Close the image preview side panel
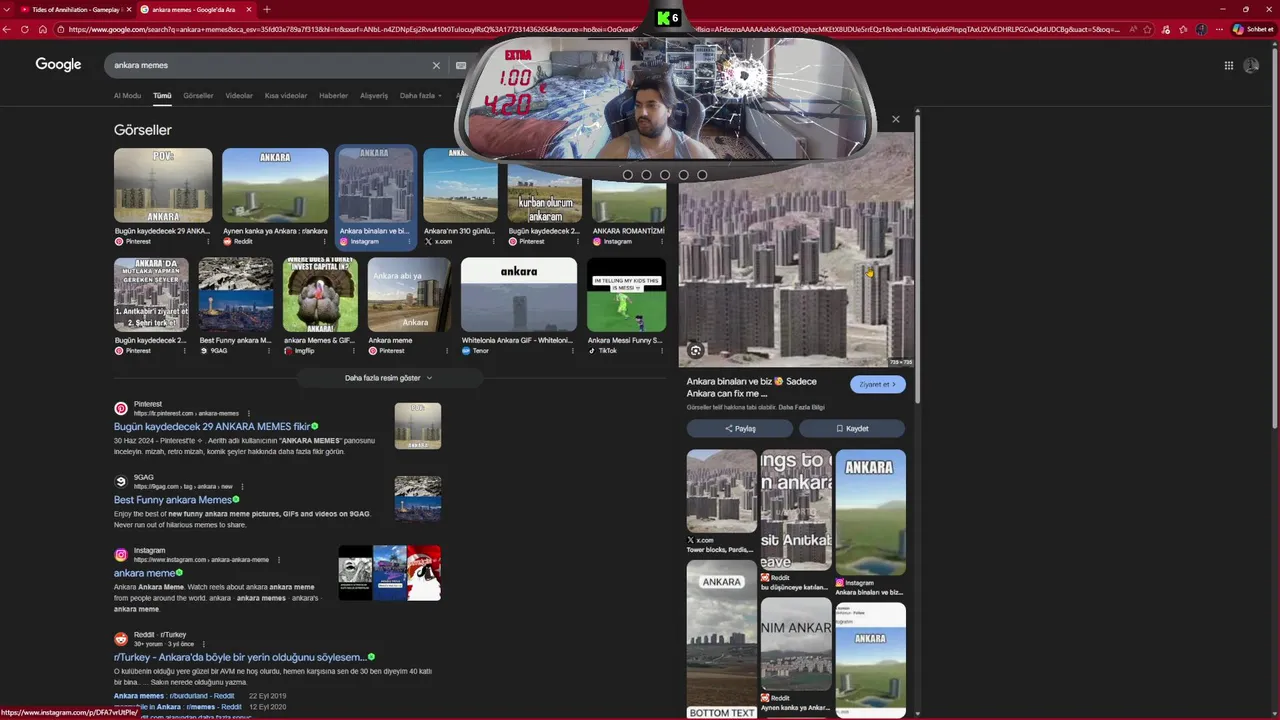This screenshot has width=1280, height=720. pyautogui.click(x=896, y=119)
